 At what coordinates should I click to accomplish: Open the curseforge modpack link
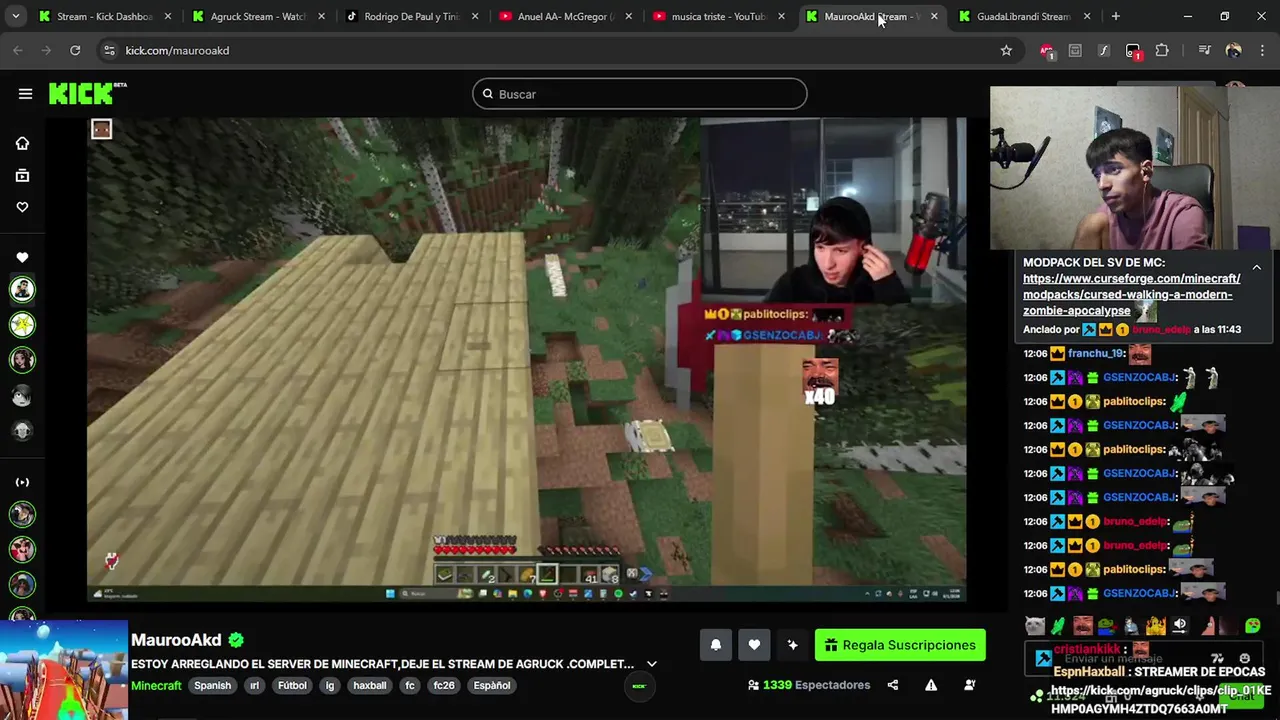coord(1131,295)
